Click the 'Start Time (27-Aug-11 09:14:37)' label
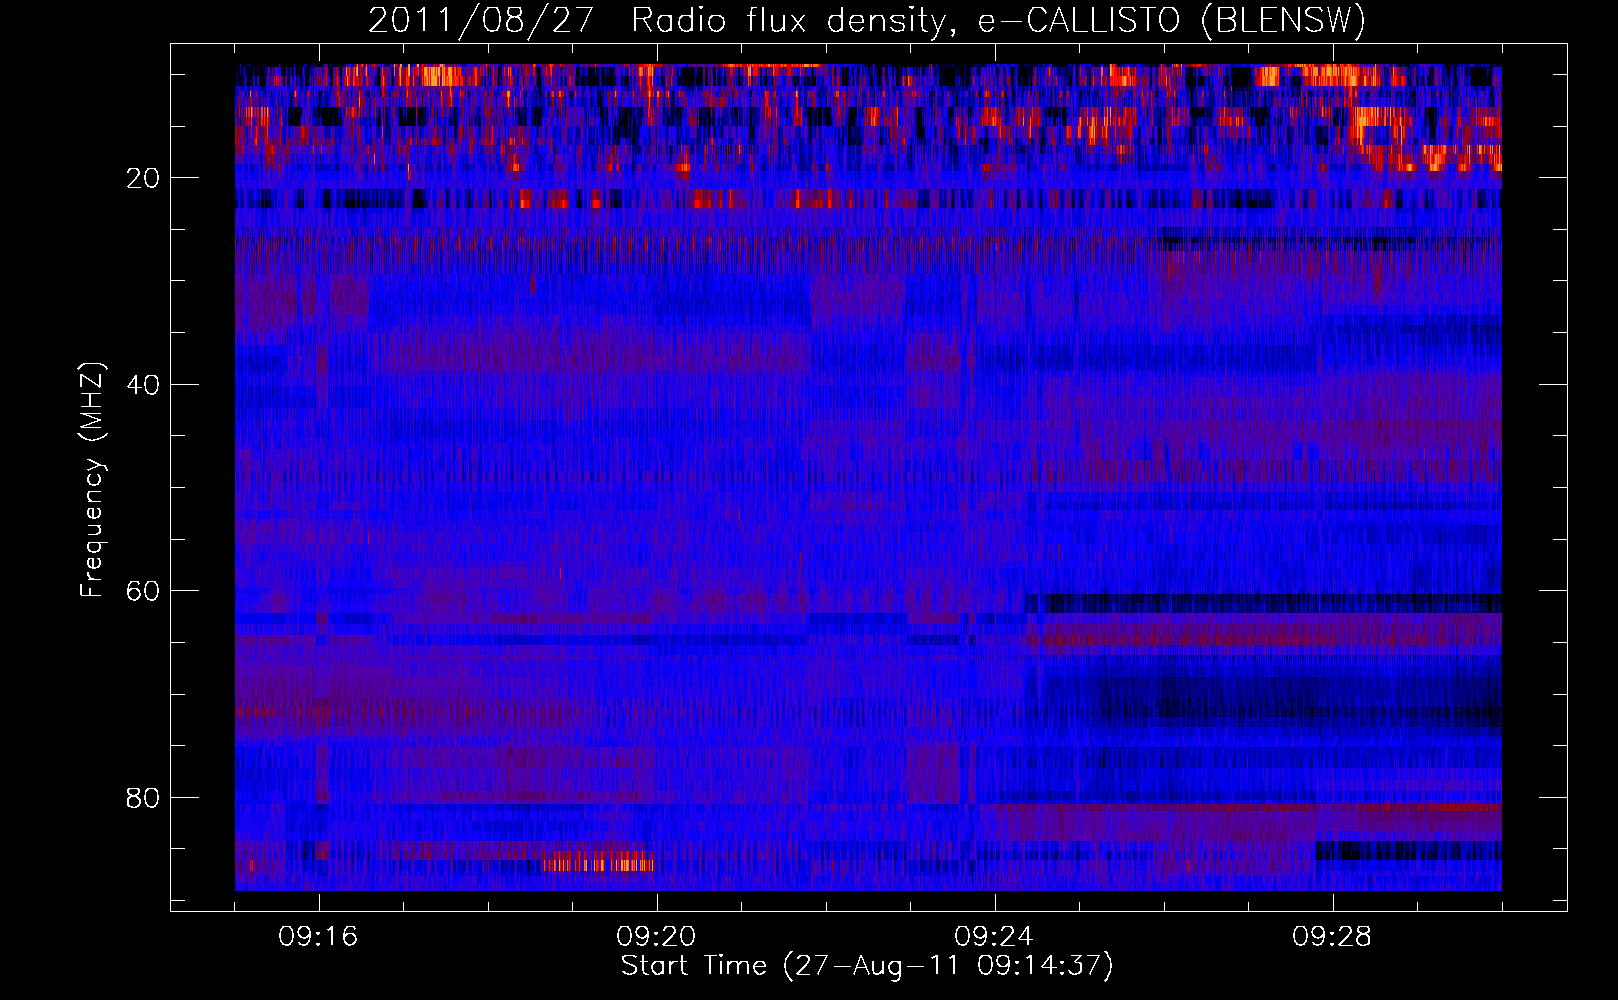The height and width of the screenshot is (1000, 1618). pos(867,966)
